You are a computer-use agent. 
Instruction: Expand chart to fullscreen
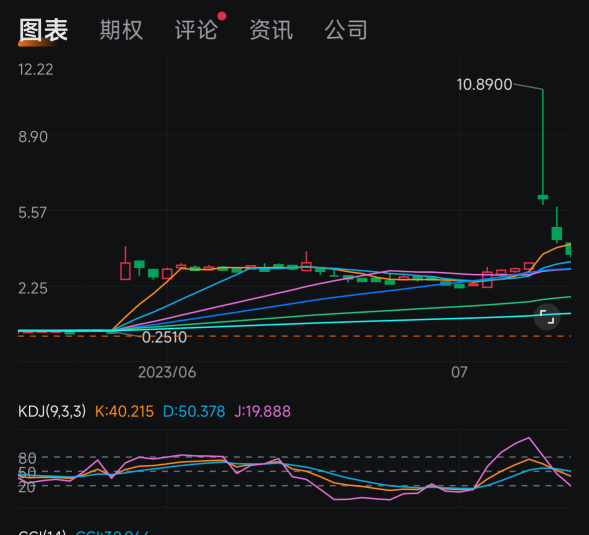point(547,317)
